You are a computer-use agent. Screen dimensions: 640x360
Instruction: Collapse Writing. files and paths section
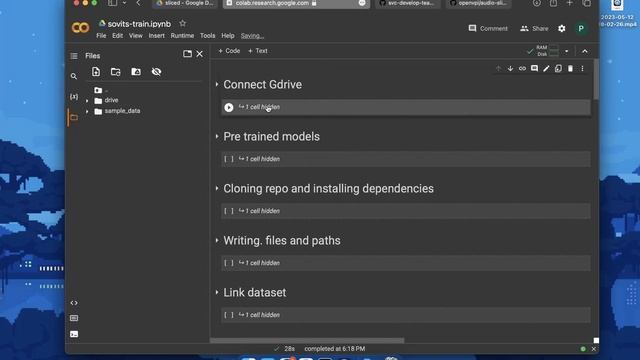point(217,240)
